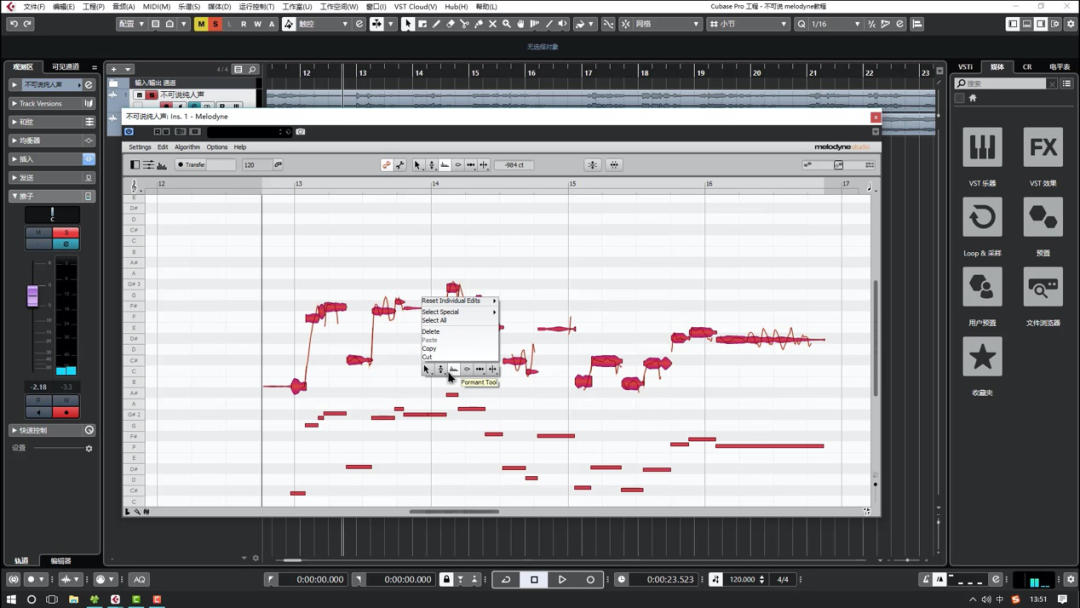Select the Formant Tool in Melodyne toolbar
The height and width of the screenshot is (608, 1080).
[445, 165]
